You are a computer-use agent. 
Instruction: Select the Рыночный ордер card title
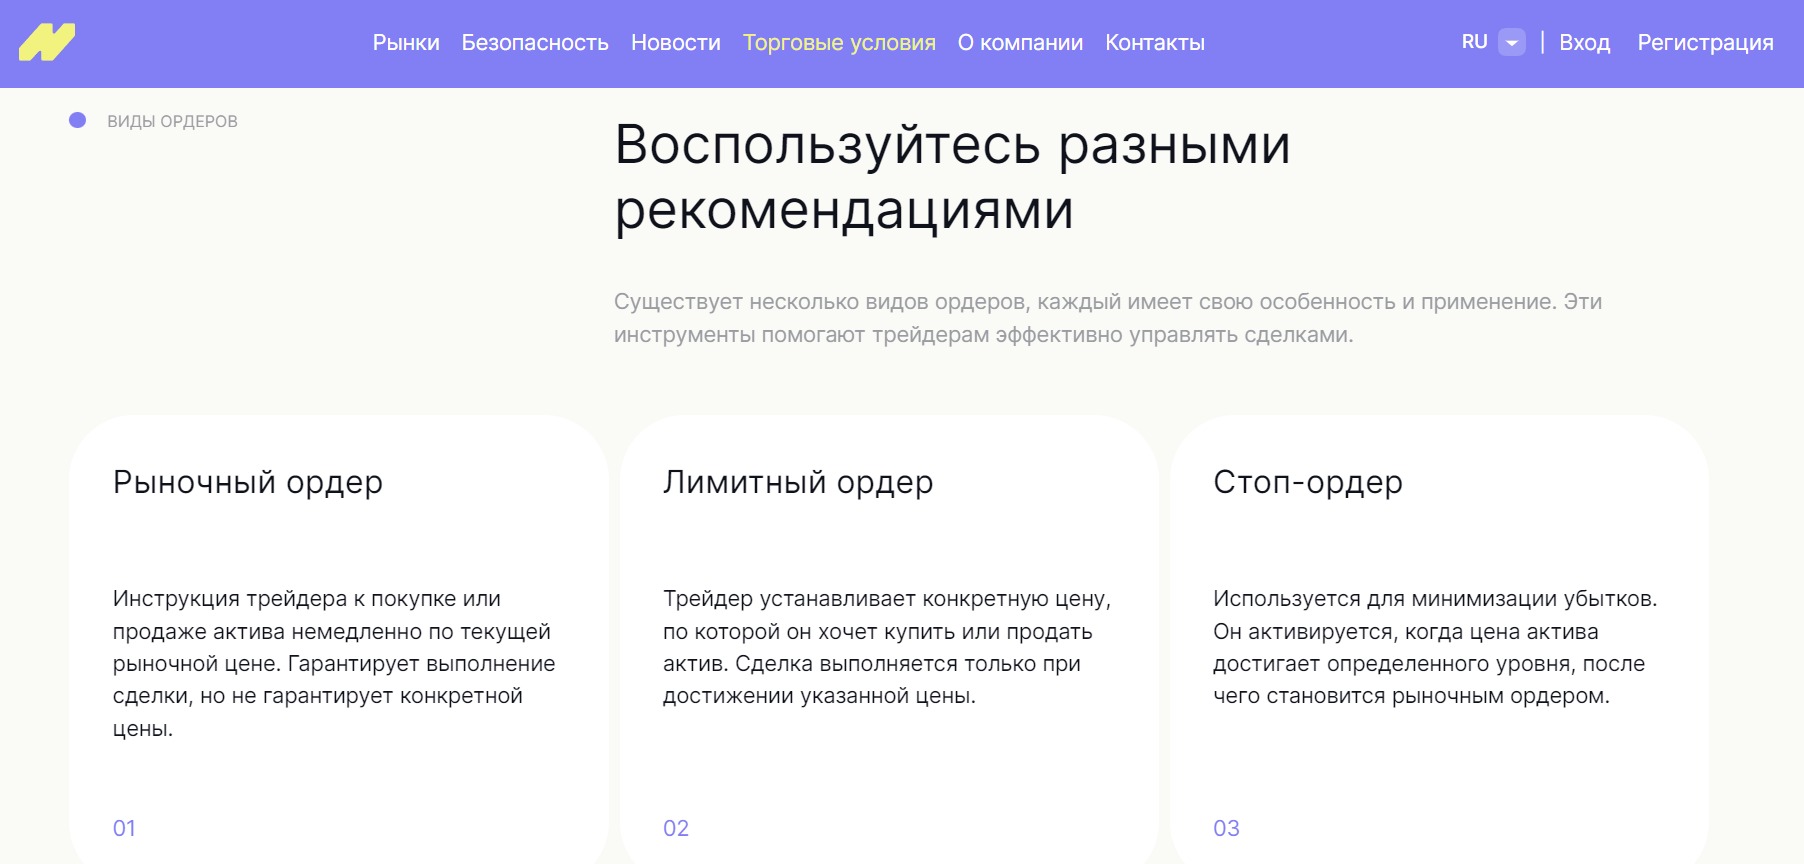click(x=248, y=482)
